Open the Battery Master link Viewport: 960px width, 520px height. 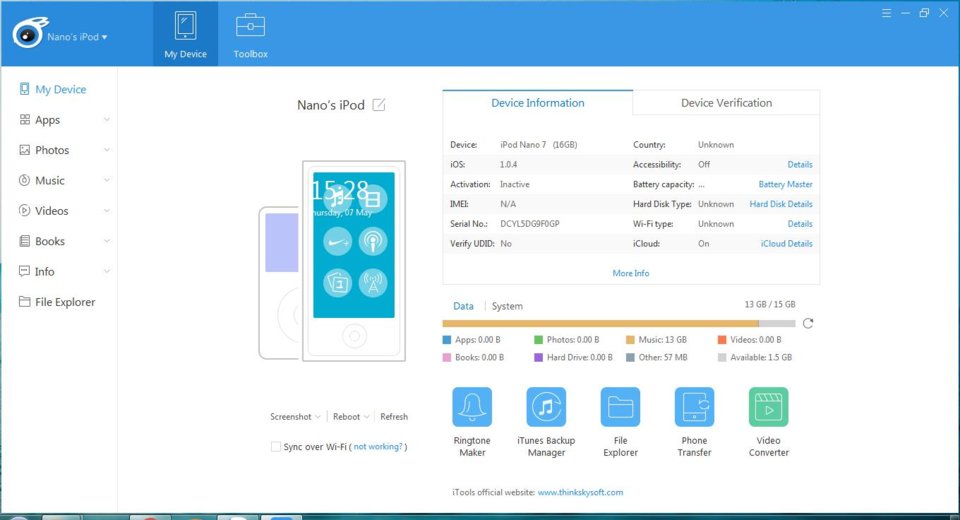[785, 184]
